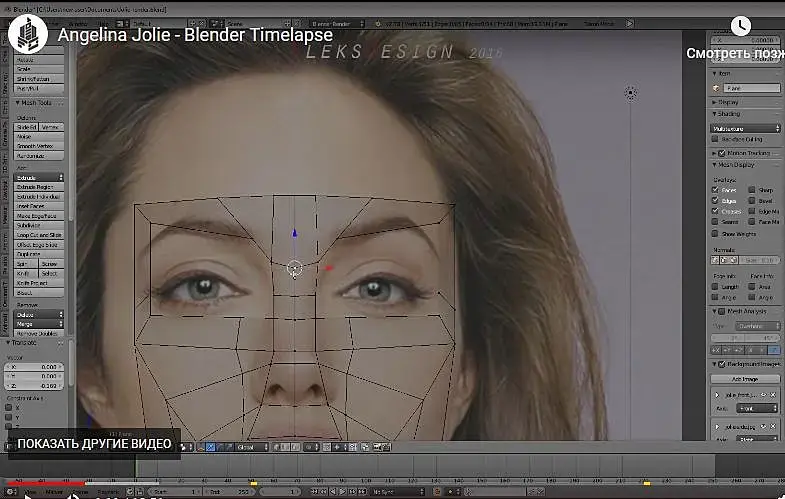Screen dimensions: 785x499
Task: Click Add Image button
Action: (x=745, y=379)
